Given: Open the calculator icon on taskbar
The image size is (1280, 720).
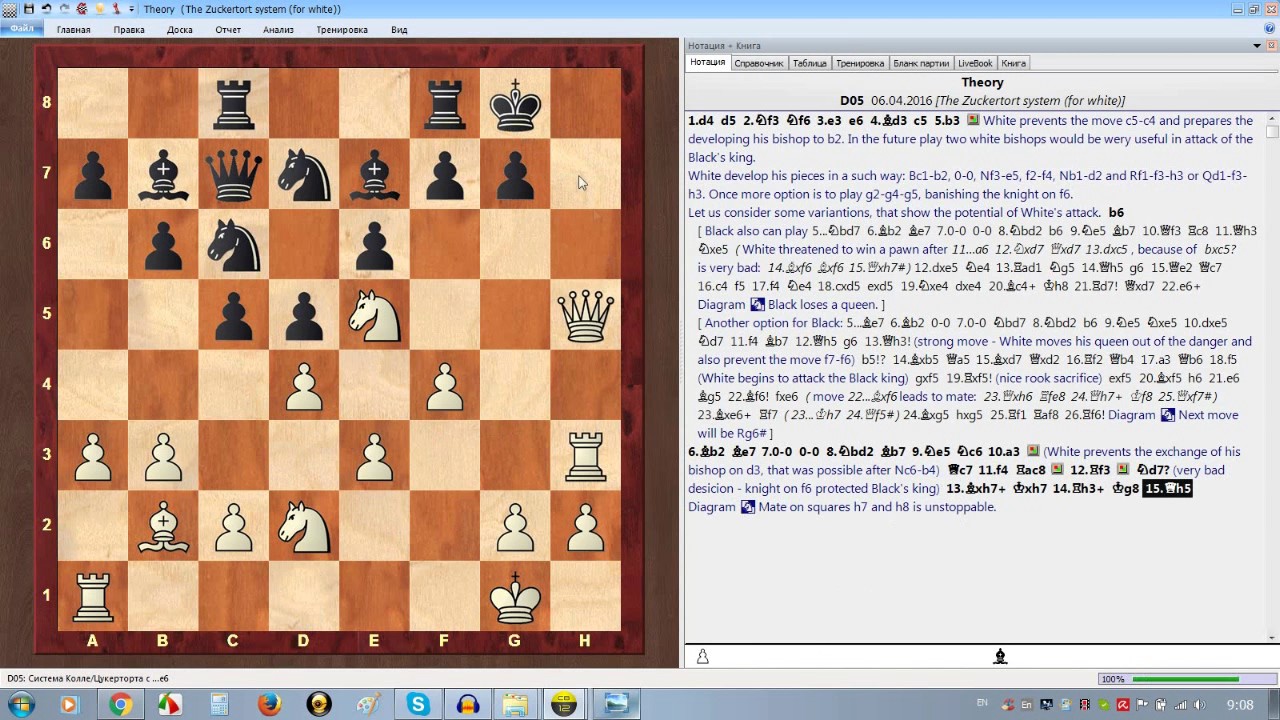Looking at the screenshot, I should pyautogui.click(x=219, y=705).
